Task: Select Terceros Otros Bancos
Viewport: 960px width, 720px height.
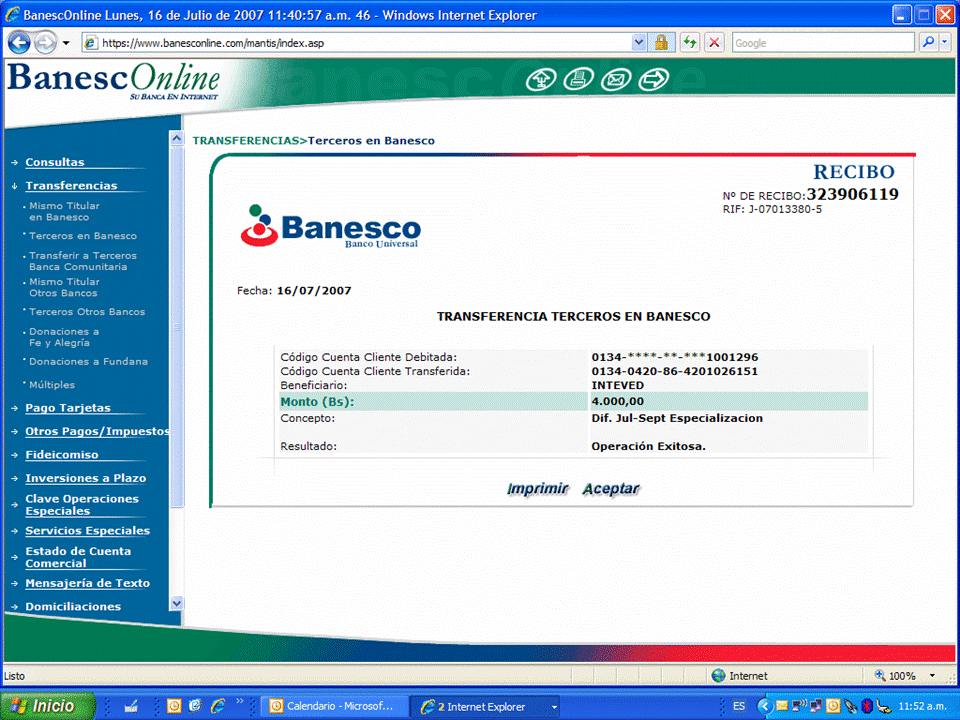Action: [87, 312]
